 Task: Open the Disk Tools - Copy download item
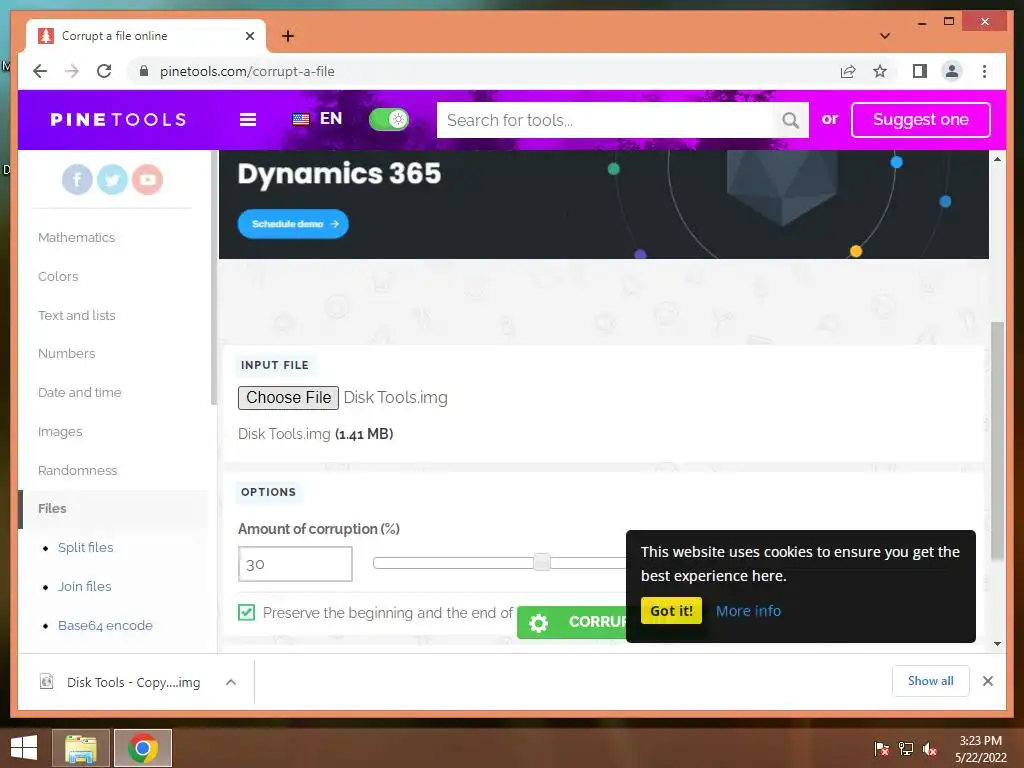click(x=133, y=682)
